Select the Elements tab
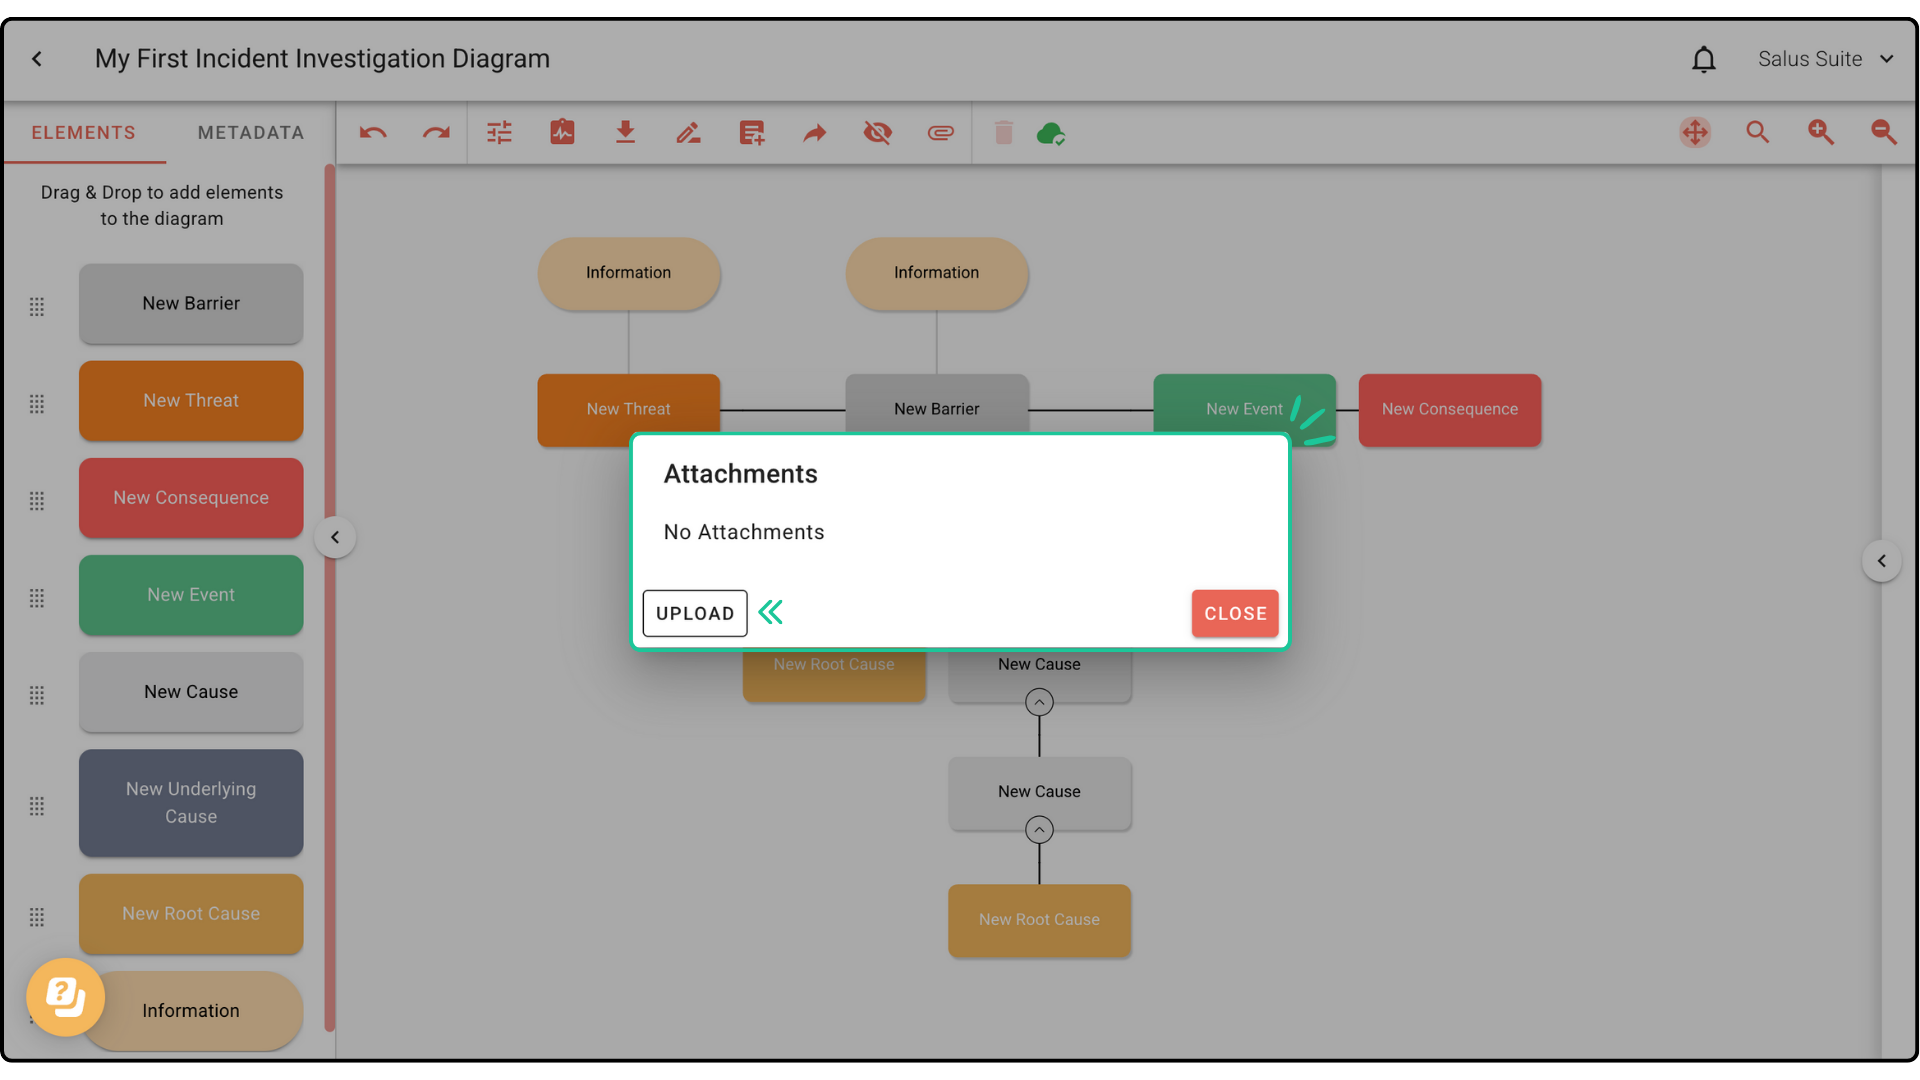Viewport: 1920px width, 1080px height. click(83, 133)
